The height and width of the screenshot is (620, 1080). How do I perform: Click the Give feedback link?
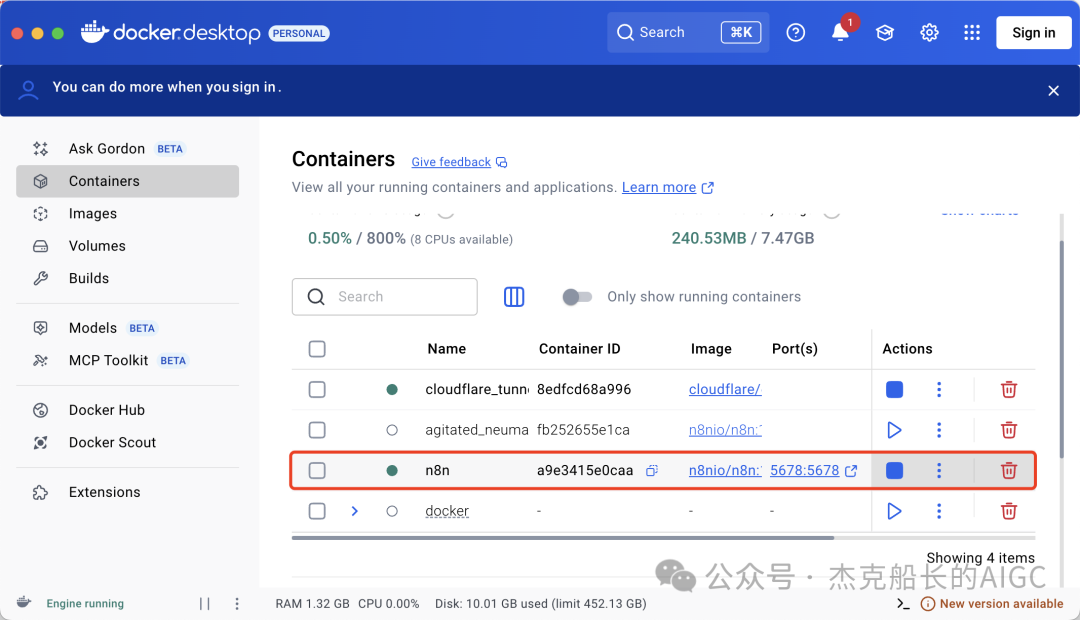click(459, 162)
